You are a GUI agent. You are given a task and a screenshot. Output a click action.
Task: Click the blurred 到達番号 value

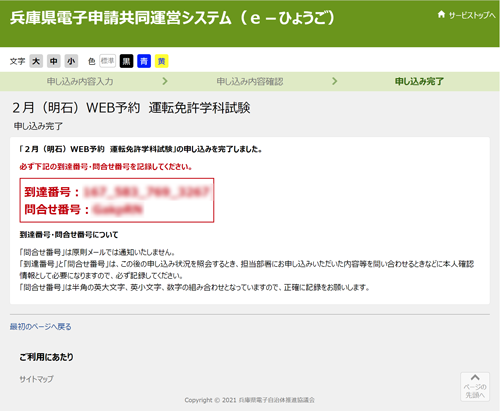pos(147,192)
